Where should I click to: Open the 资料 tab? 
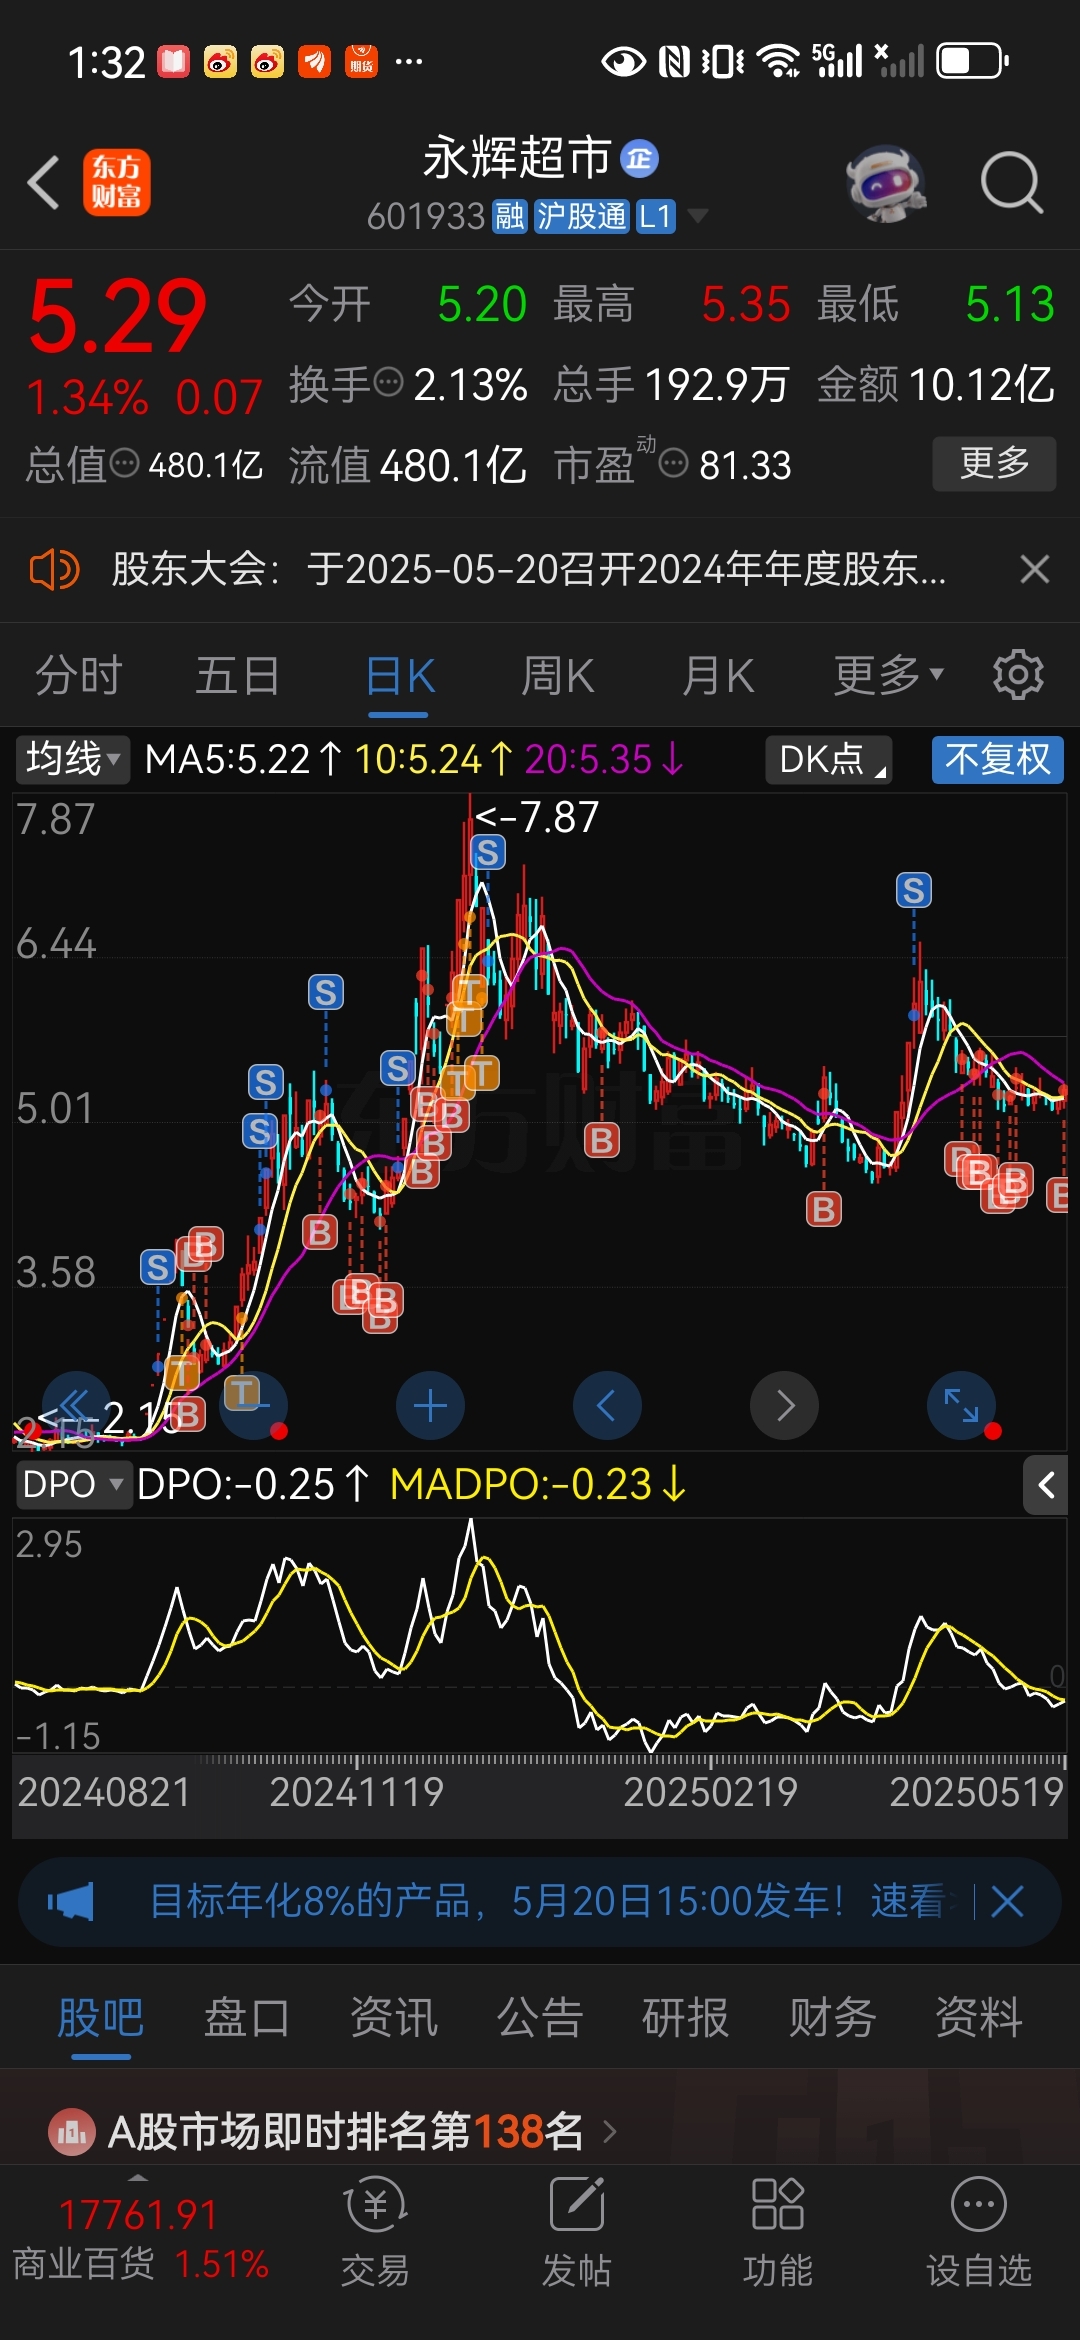978,2017
